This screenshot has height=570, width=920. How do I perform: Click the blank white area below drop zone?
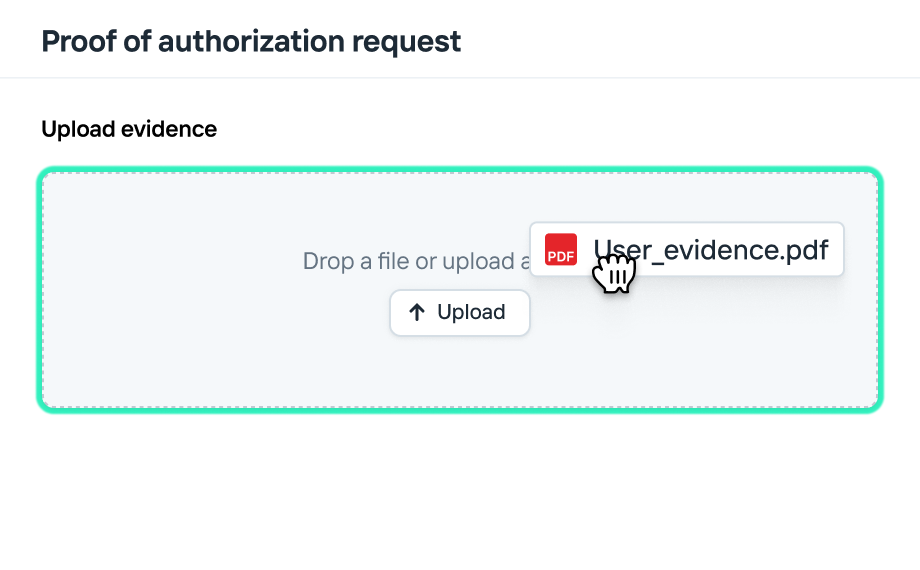[460, 490]
